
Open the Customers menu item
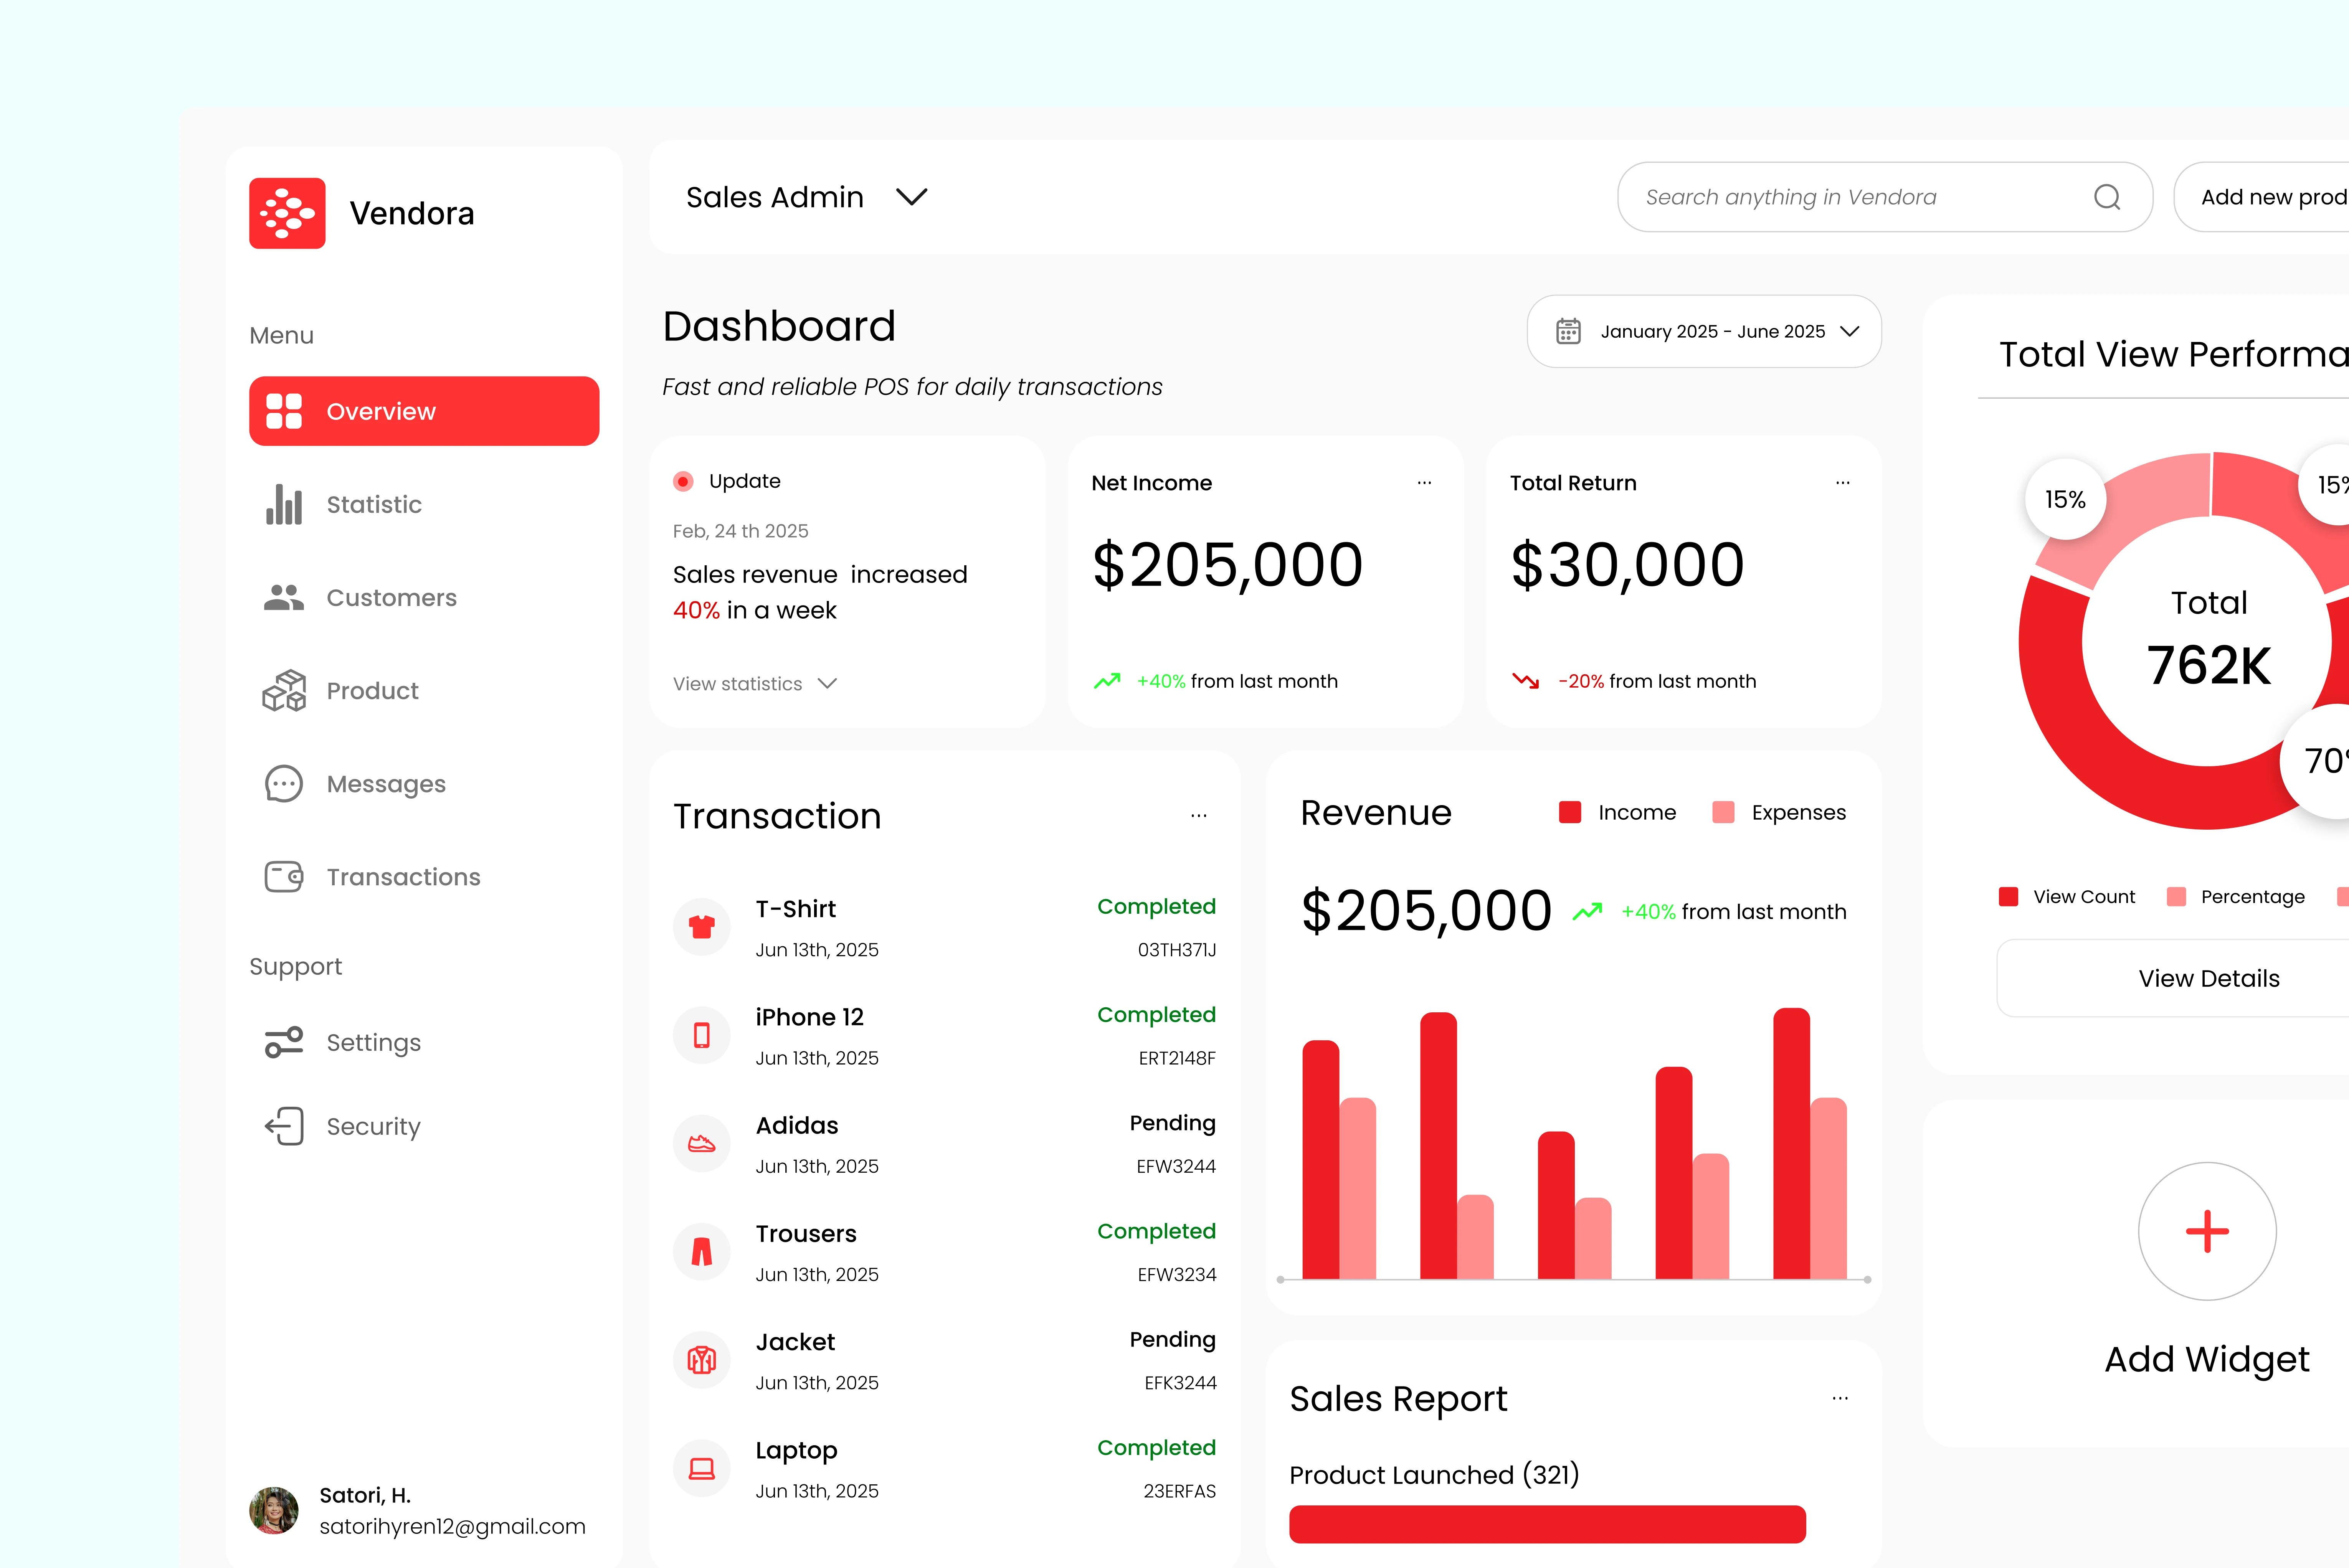(391, 597)
